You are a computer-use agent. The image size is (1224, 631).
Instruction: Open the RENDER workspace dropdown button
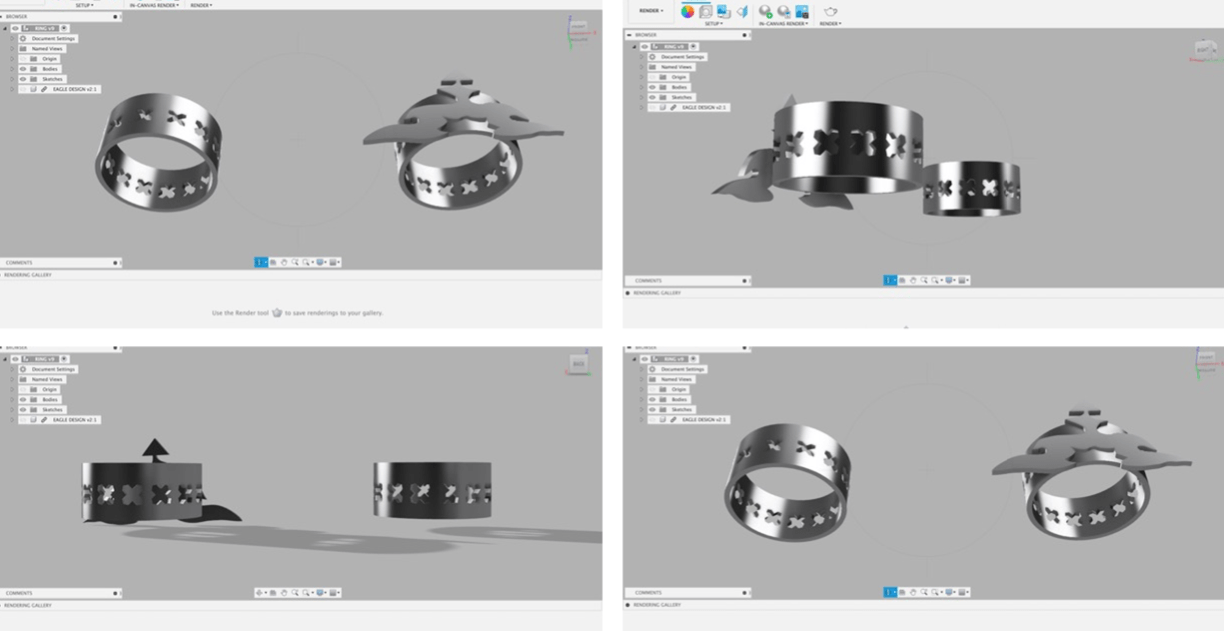[x=649, y=11]
